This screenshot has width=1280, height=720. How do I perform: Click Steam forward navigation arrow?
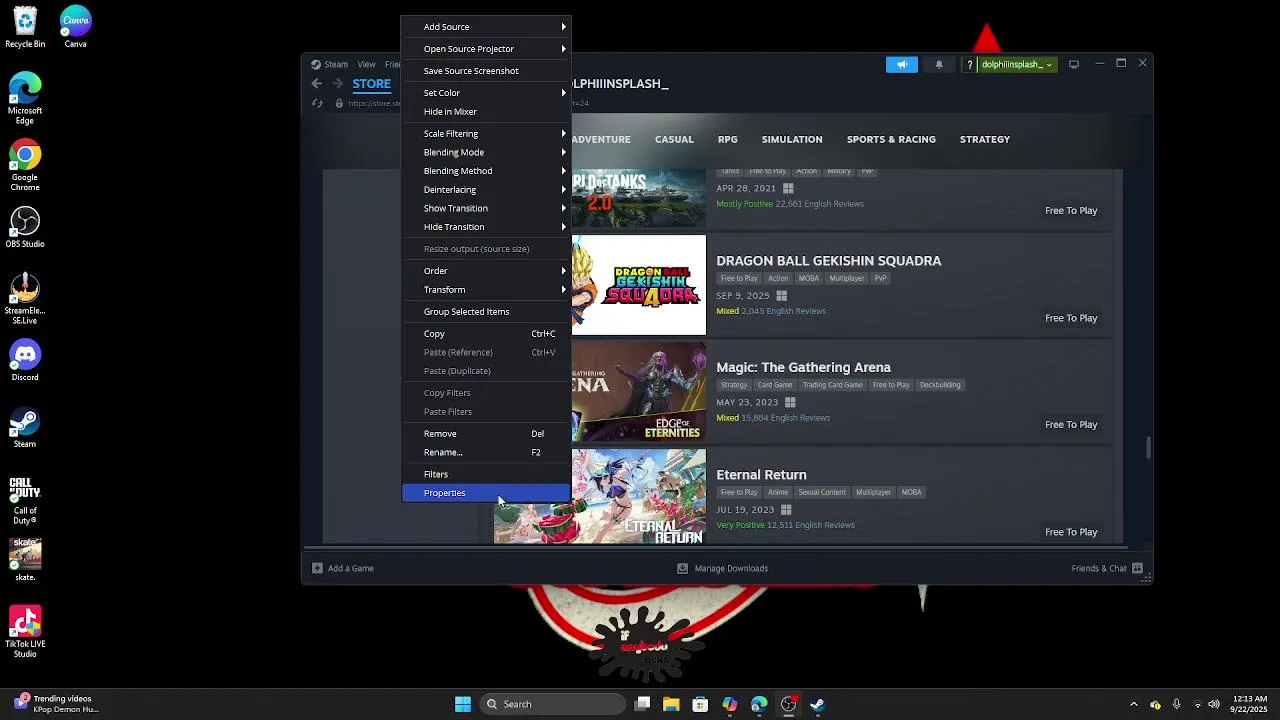pos(337,84)
